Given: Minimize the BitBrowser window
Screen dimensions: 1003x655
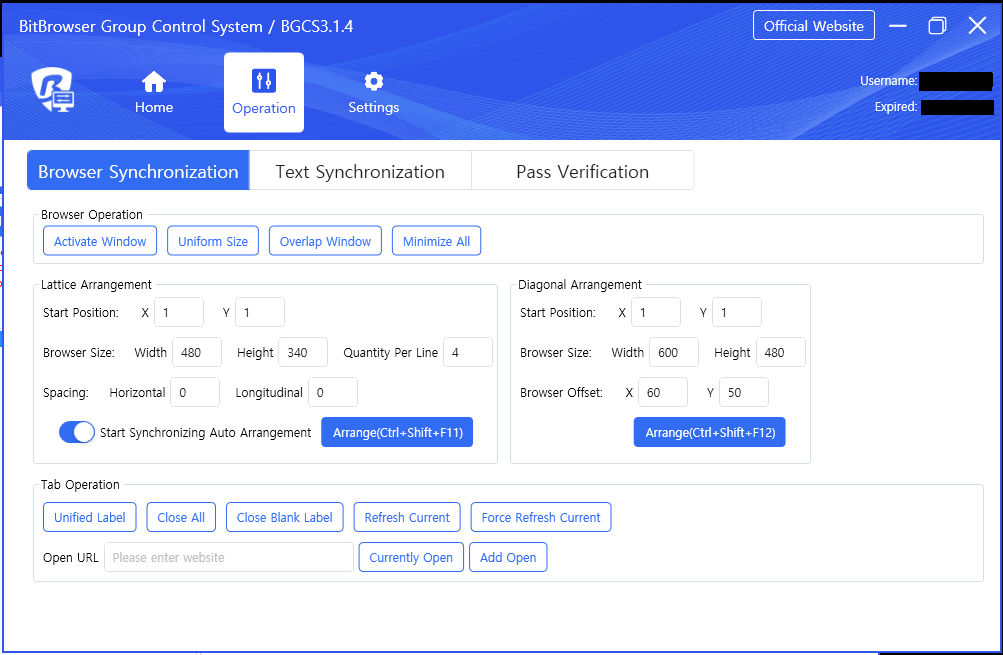Looking at the screenshot, I should [898, 26].
